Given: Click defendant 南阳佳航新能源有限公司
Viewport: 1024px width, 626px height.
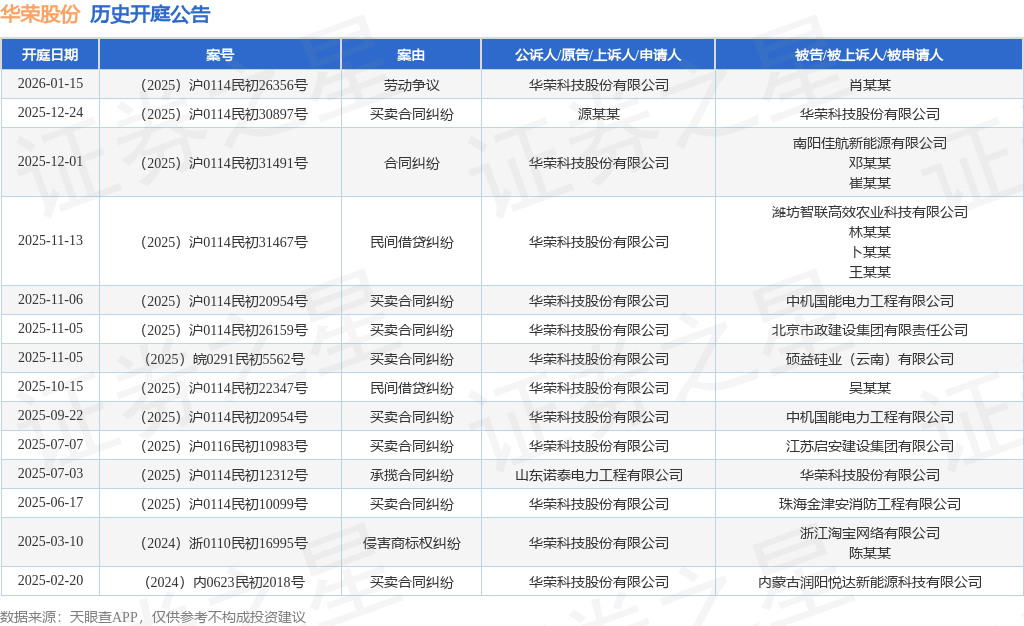Looking at the screenshot, I should point(869,143).
